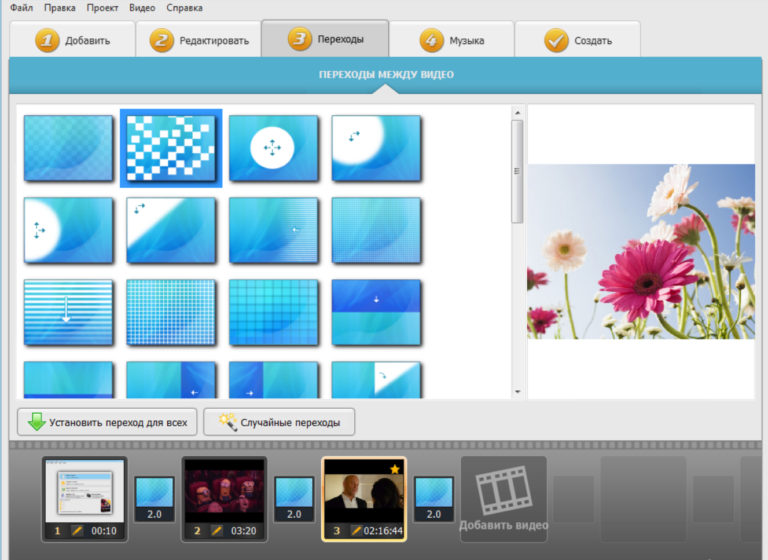Click the 00:10 duration on clip 1
768x560 pixels.
pos(104,531)
